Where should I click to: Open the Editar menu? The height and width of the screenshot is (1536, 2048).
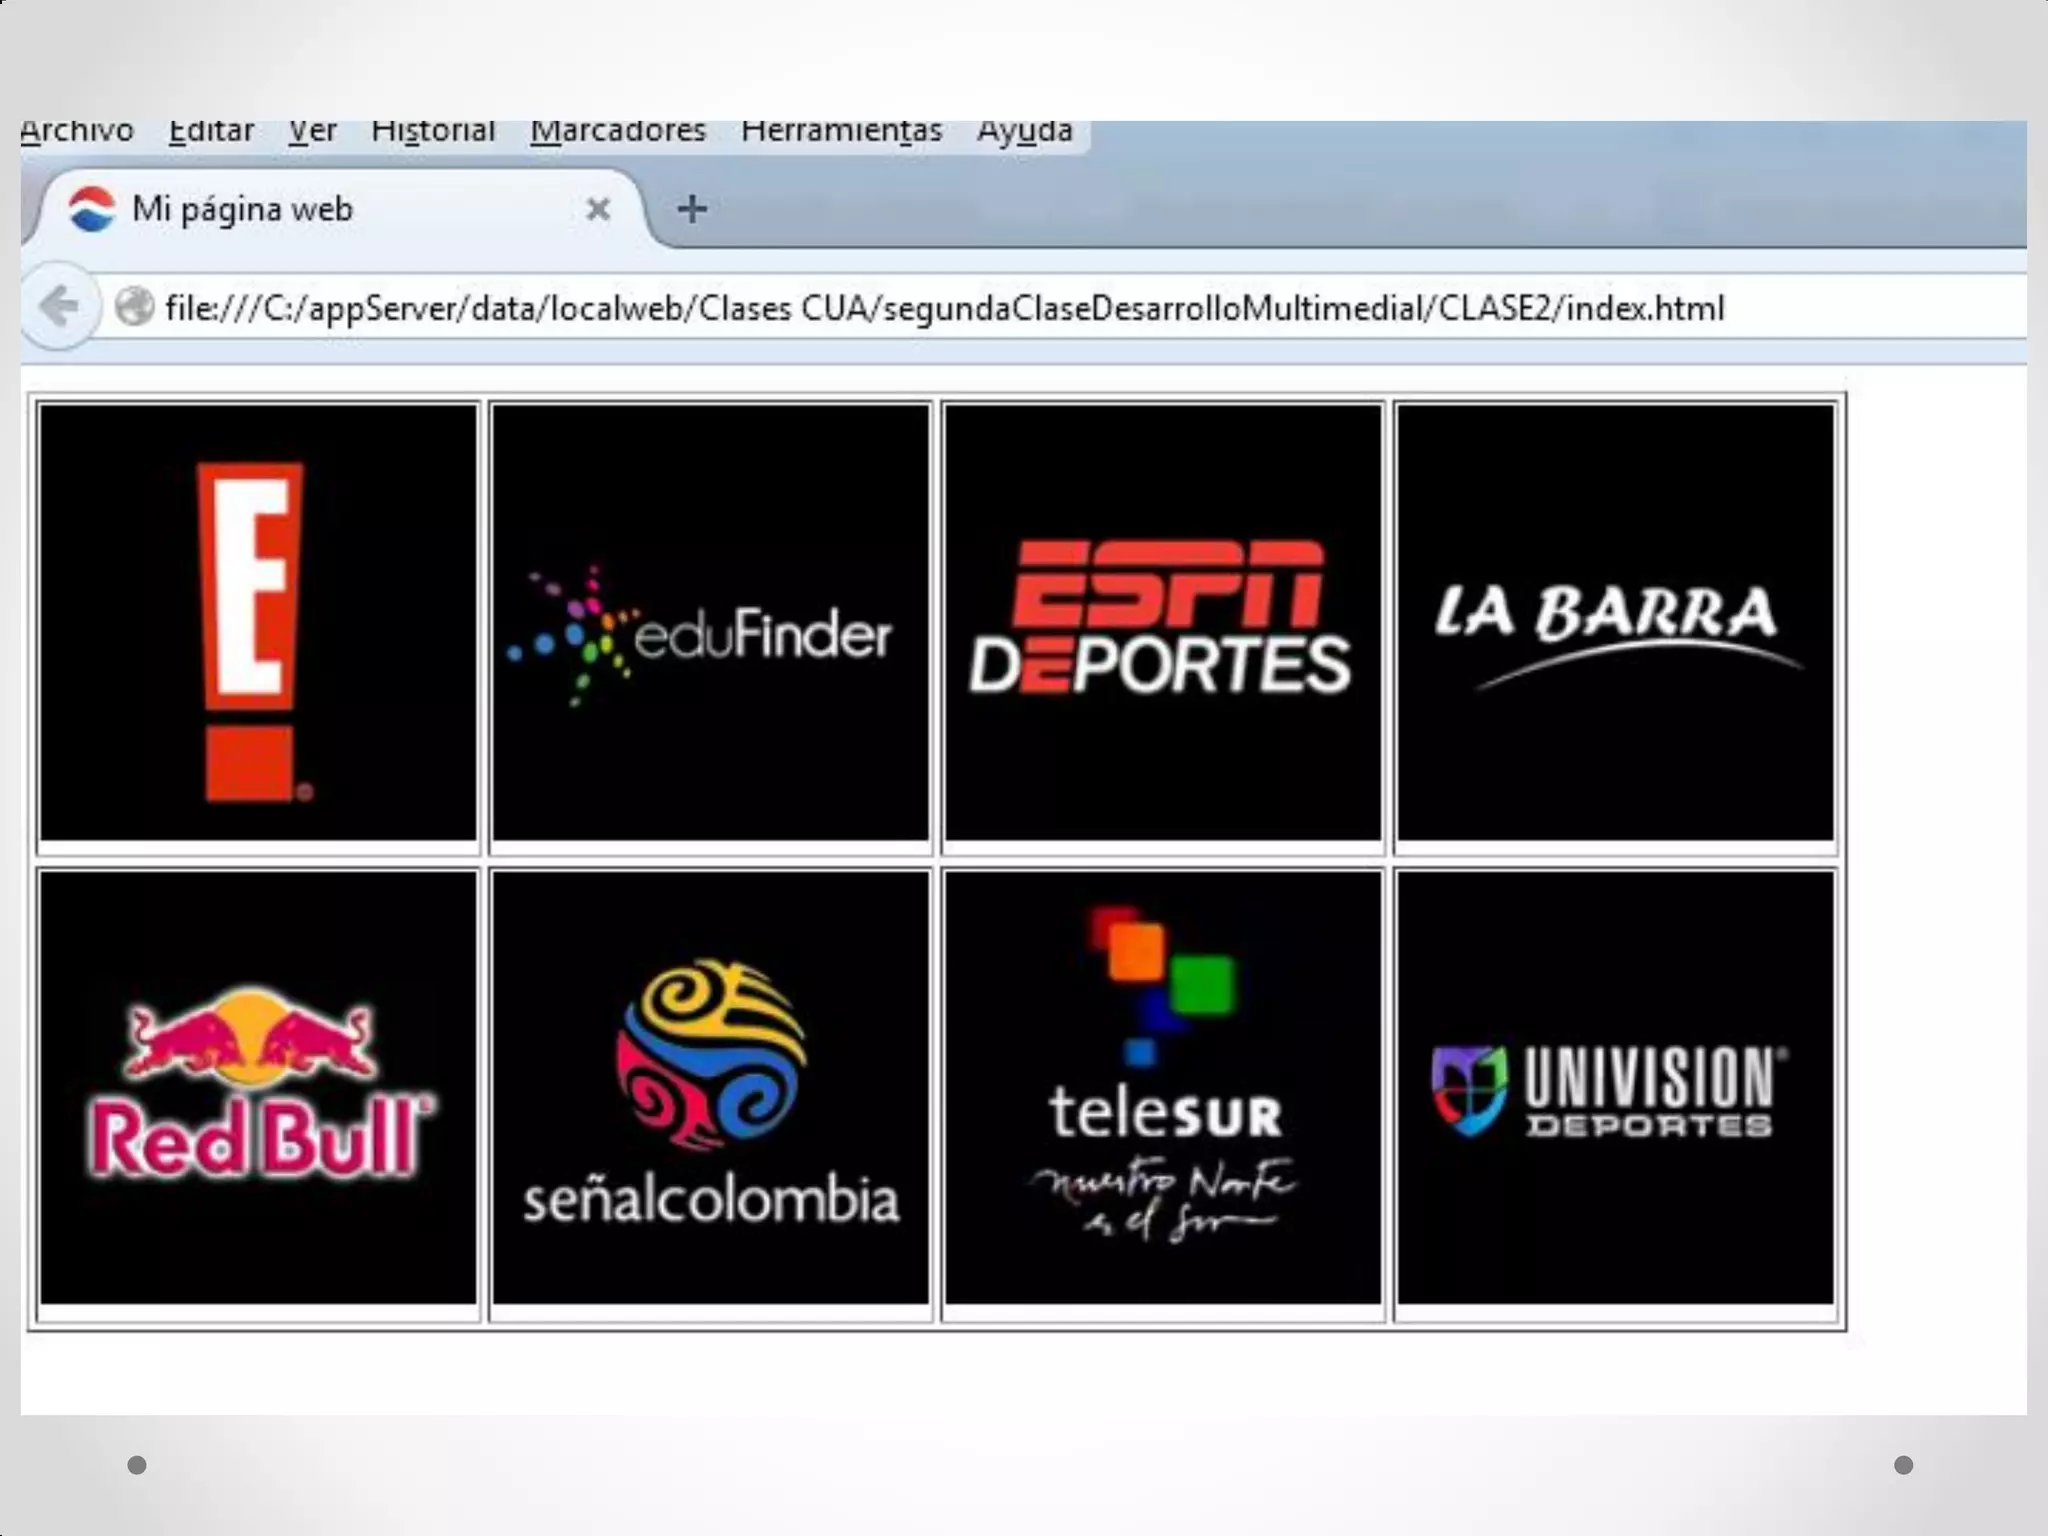[211, 132]
